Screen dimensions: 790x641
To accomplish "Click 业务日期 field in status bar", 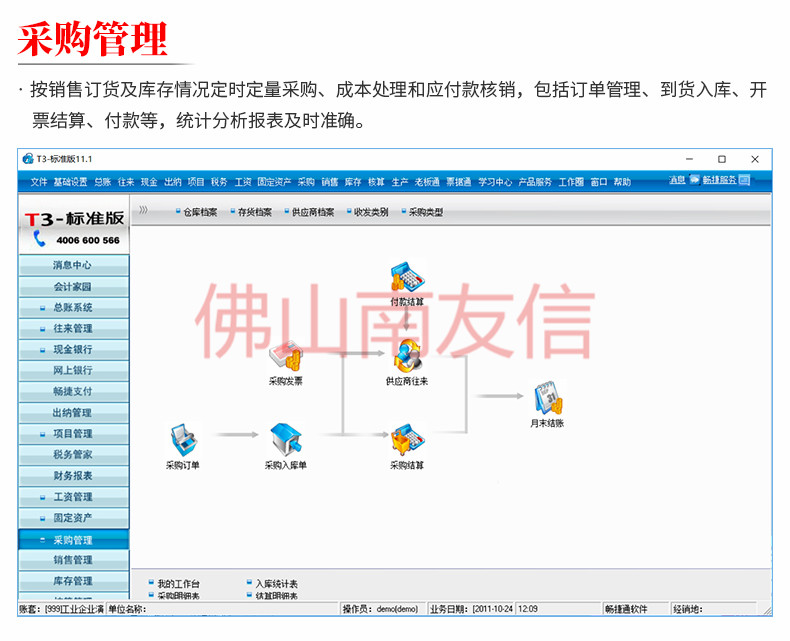I will point(470,609).
